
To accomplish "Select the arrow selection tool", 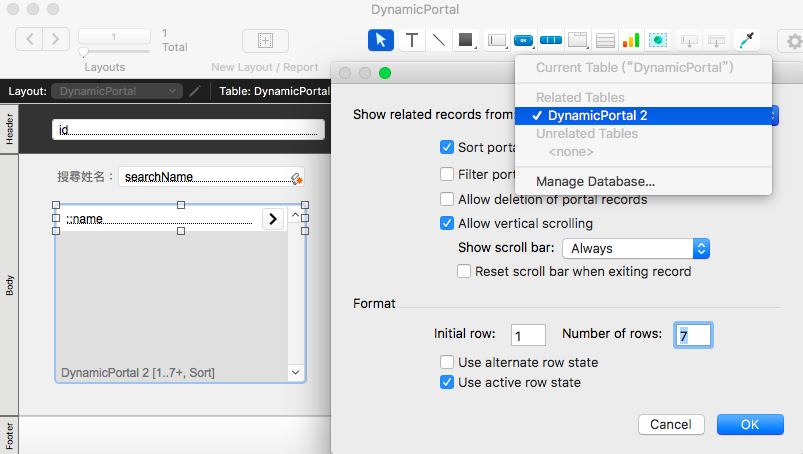I will (x=381, y=40).
